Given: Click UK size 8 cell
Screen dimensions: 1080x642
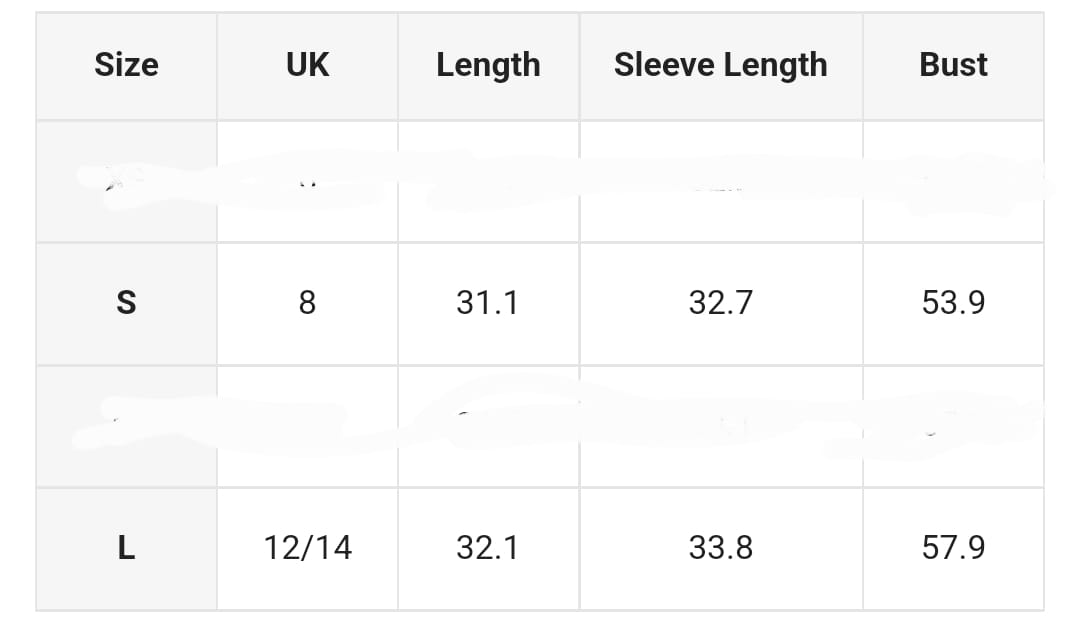Looking at the screenshot, I should tap(307, 302).
